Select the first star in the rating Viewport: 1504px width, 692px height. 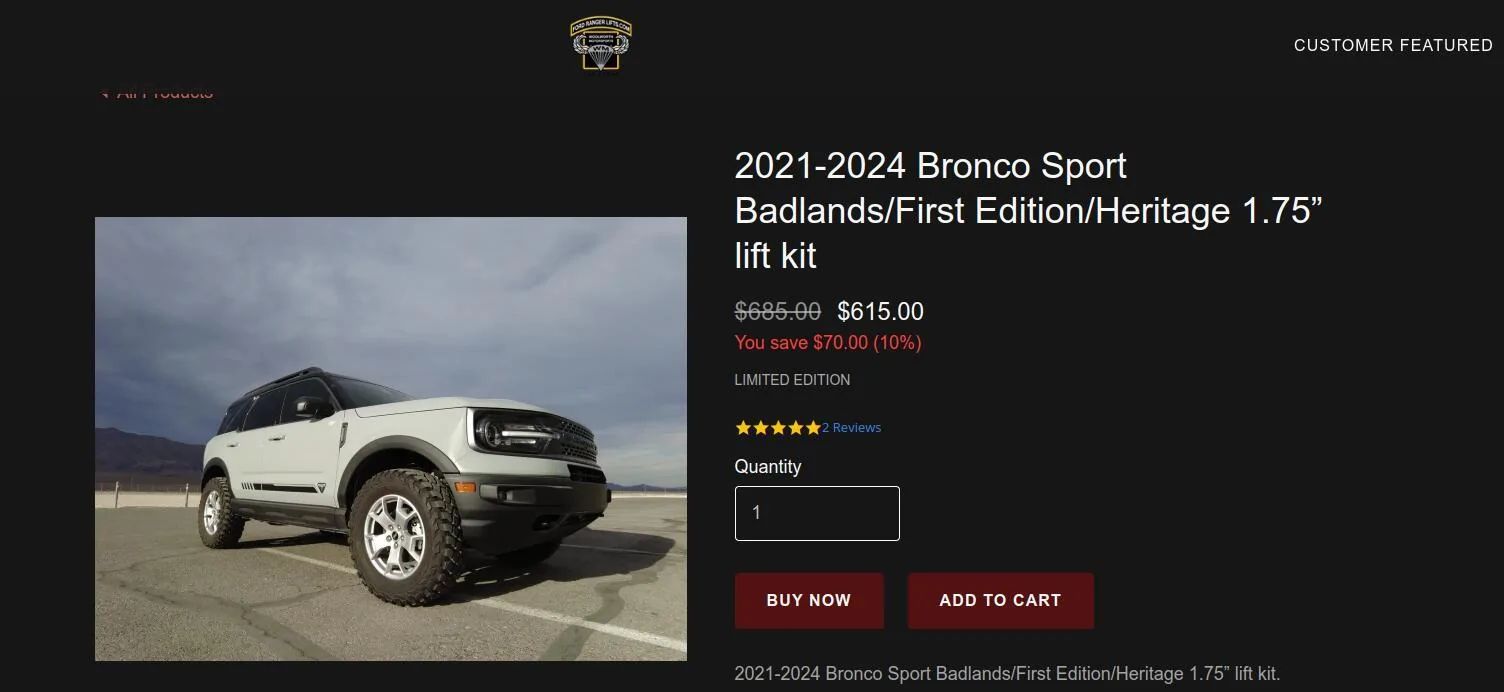point(742,427)
